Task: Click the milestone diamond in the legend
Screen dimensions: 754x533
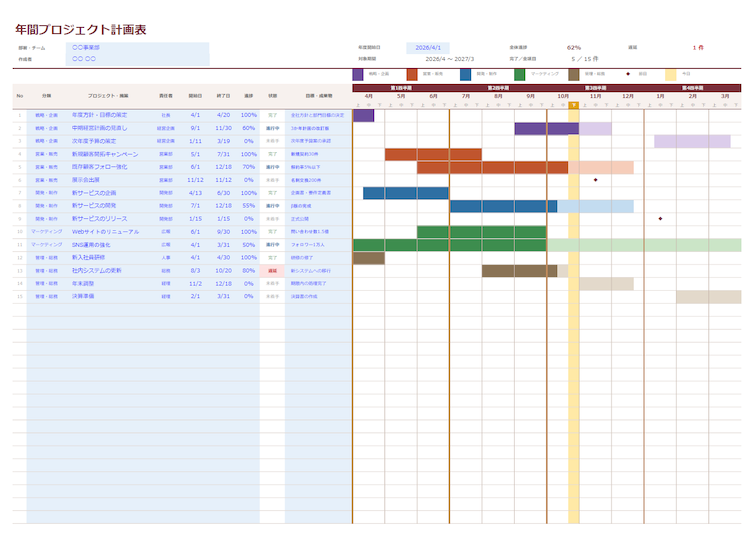Action: click(628, 74)
